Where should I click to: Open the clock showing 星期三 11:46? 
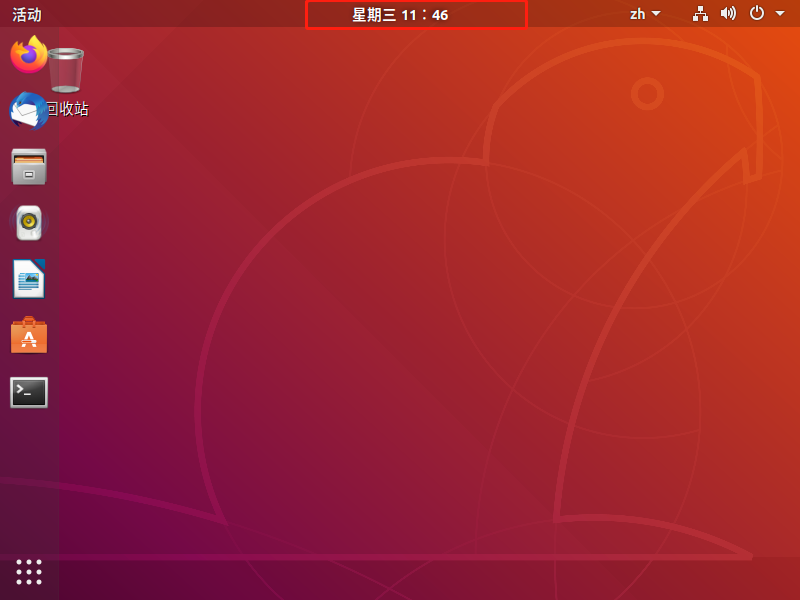click(x=400, y=15)
